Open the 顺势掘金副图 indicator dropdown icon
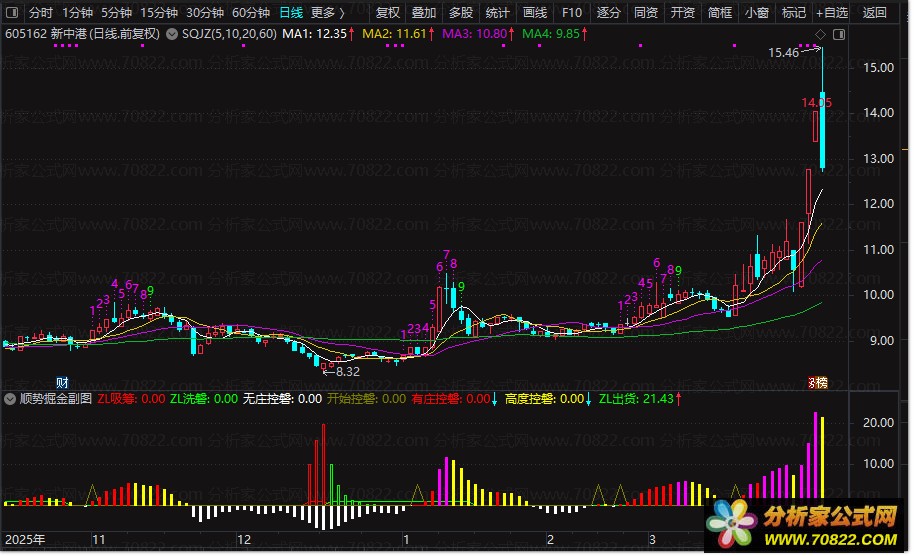The width and height of the screenshot is (914, 556). point(10,399)
